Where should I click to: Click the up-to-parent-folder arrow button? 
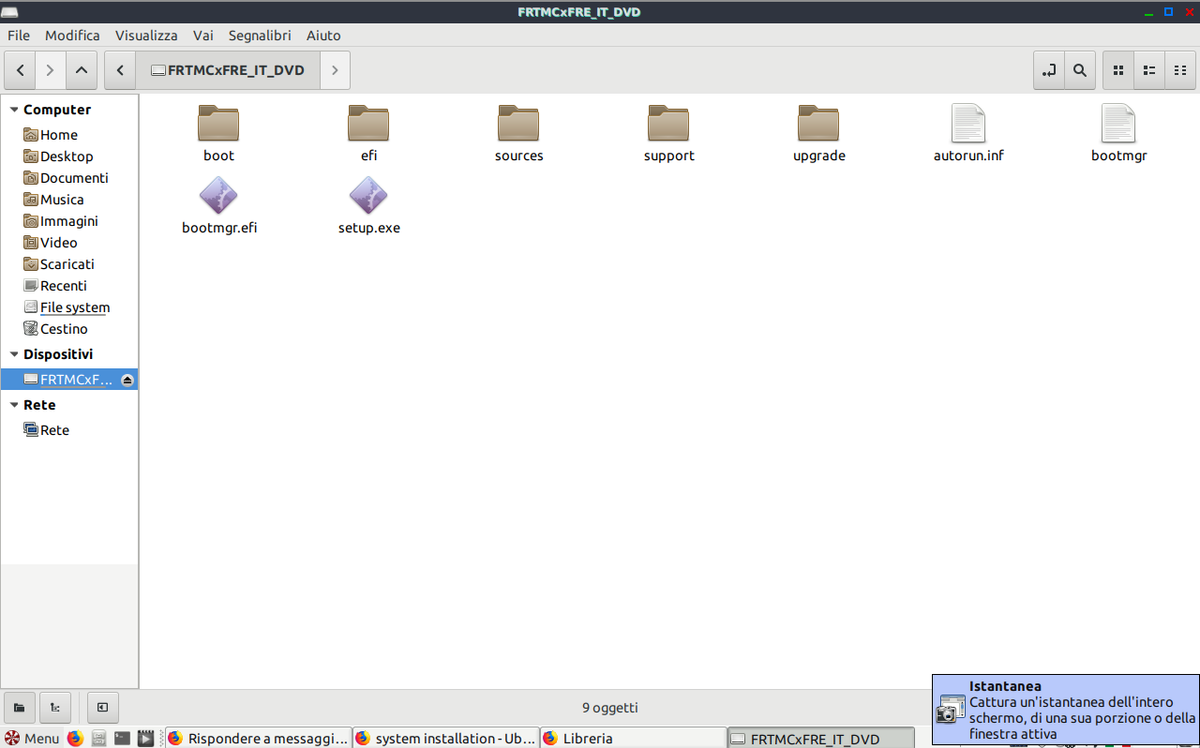tap(81, 71)
